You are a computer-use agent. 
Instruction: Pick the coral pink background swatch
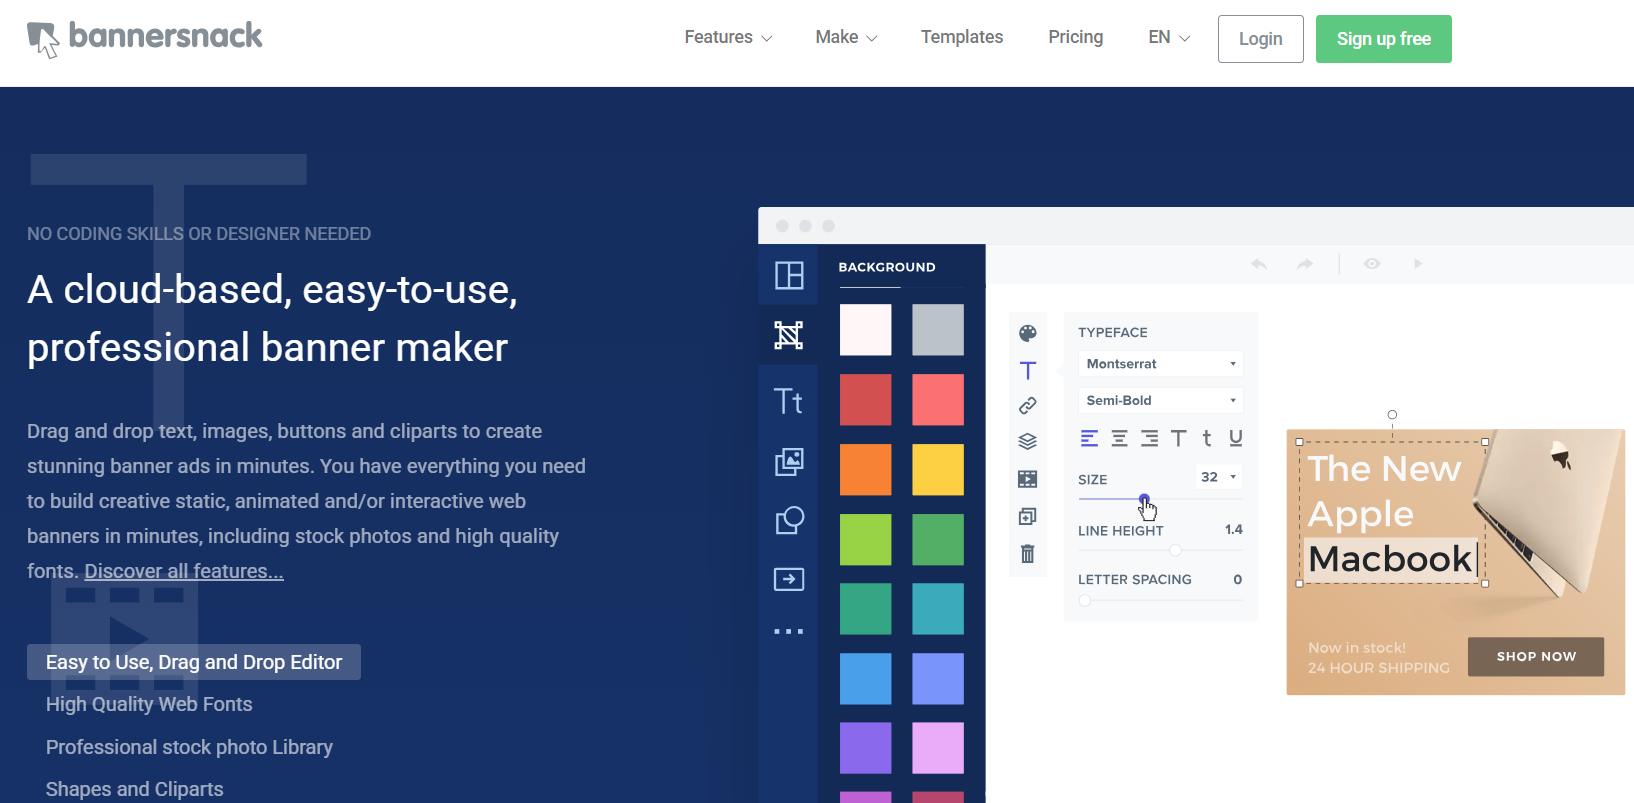(x=938, y=400)
